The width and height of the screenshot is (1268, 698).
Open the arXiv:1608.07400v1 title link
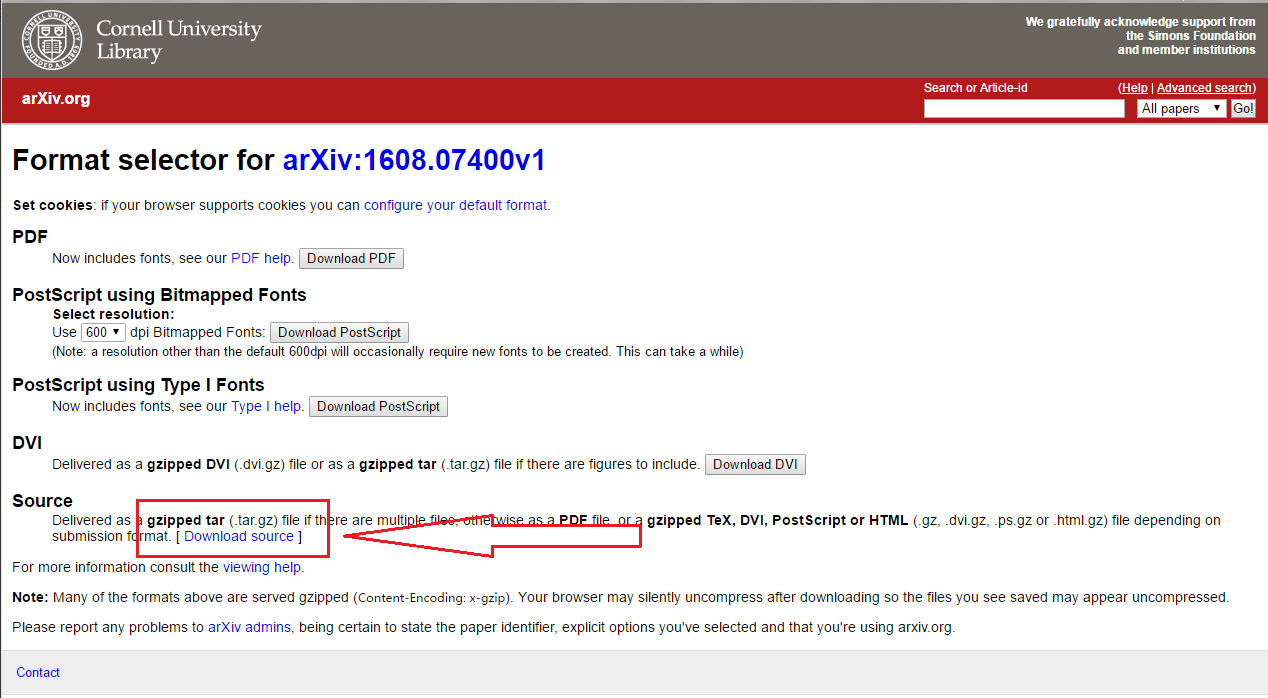point(414,160)
